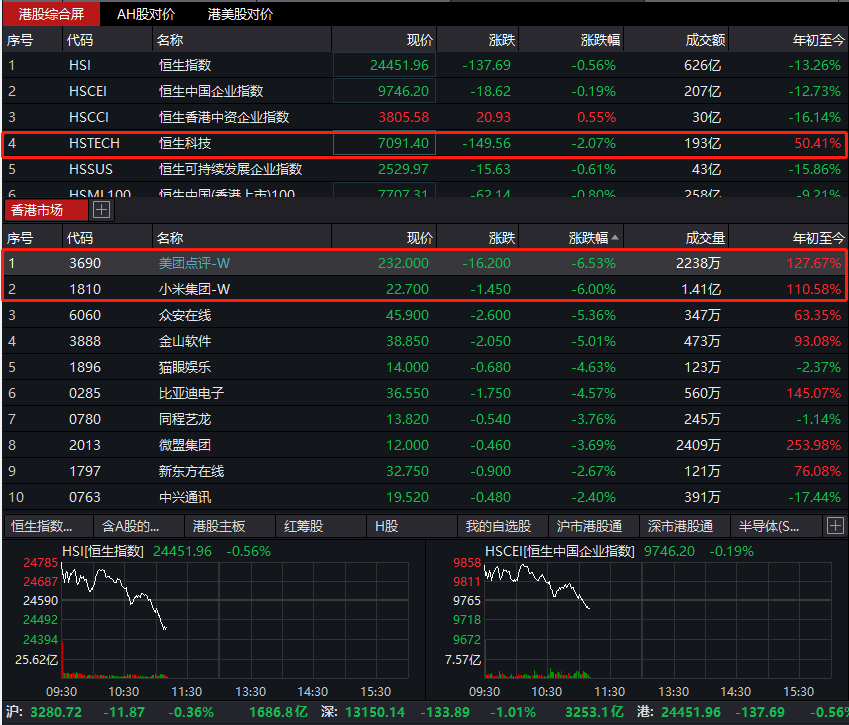Switch to the 港股主板 tab
The width and height of the screenshot is (849, 725).
pos(230,526)
